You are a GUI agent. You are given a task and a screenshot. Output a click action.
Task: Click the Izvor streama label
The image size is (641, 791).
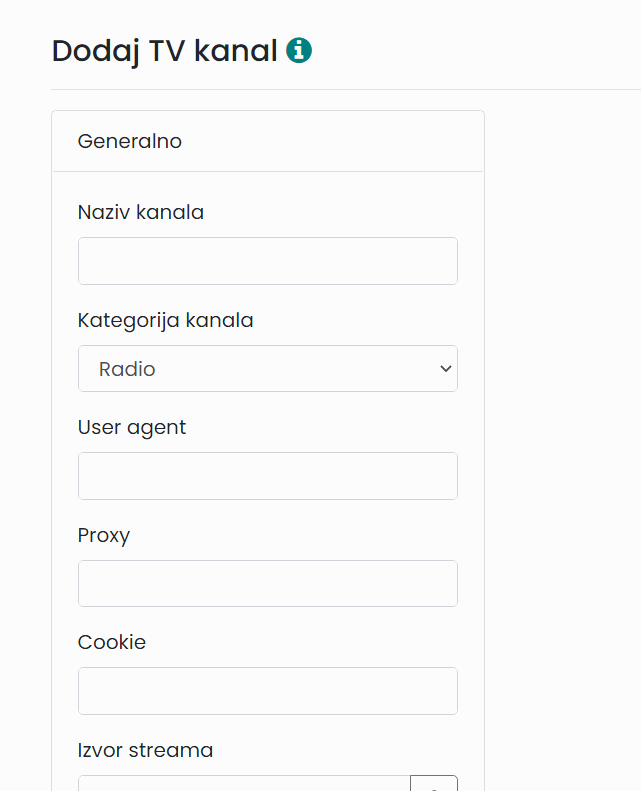point(145,750)
